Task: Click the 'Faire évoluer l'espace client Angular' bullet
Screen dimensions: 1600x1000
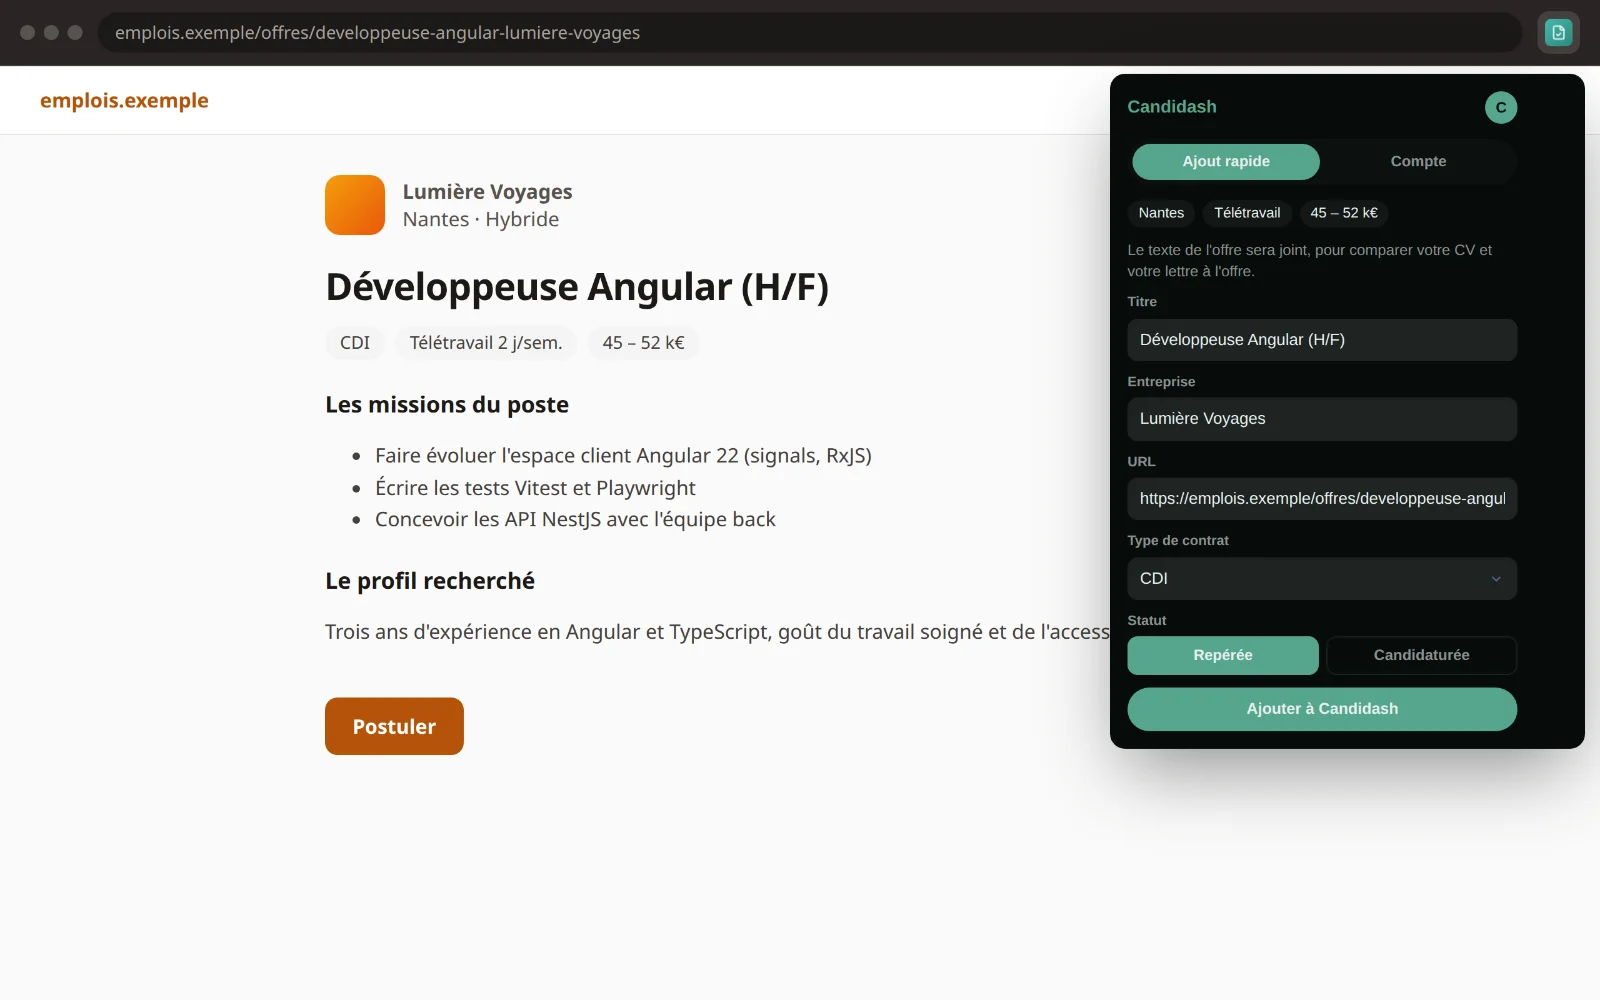Action: pyautogui.click(x=623, y=456)
